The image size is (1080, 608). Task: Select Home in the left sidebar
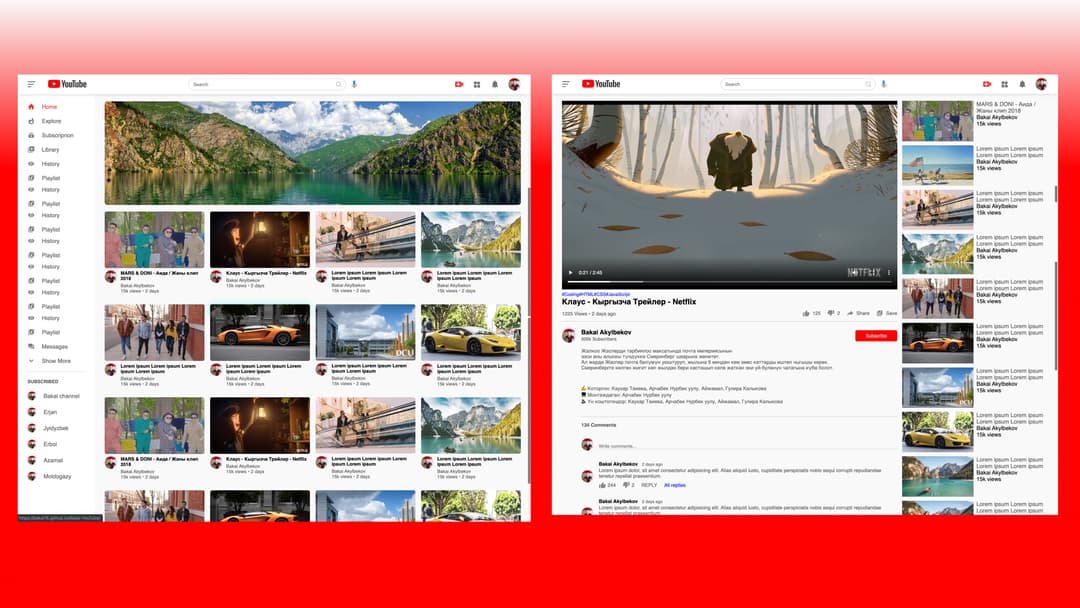[43, 107]
